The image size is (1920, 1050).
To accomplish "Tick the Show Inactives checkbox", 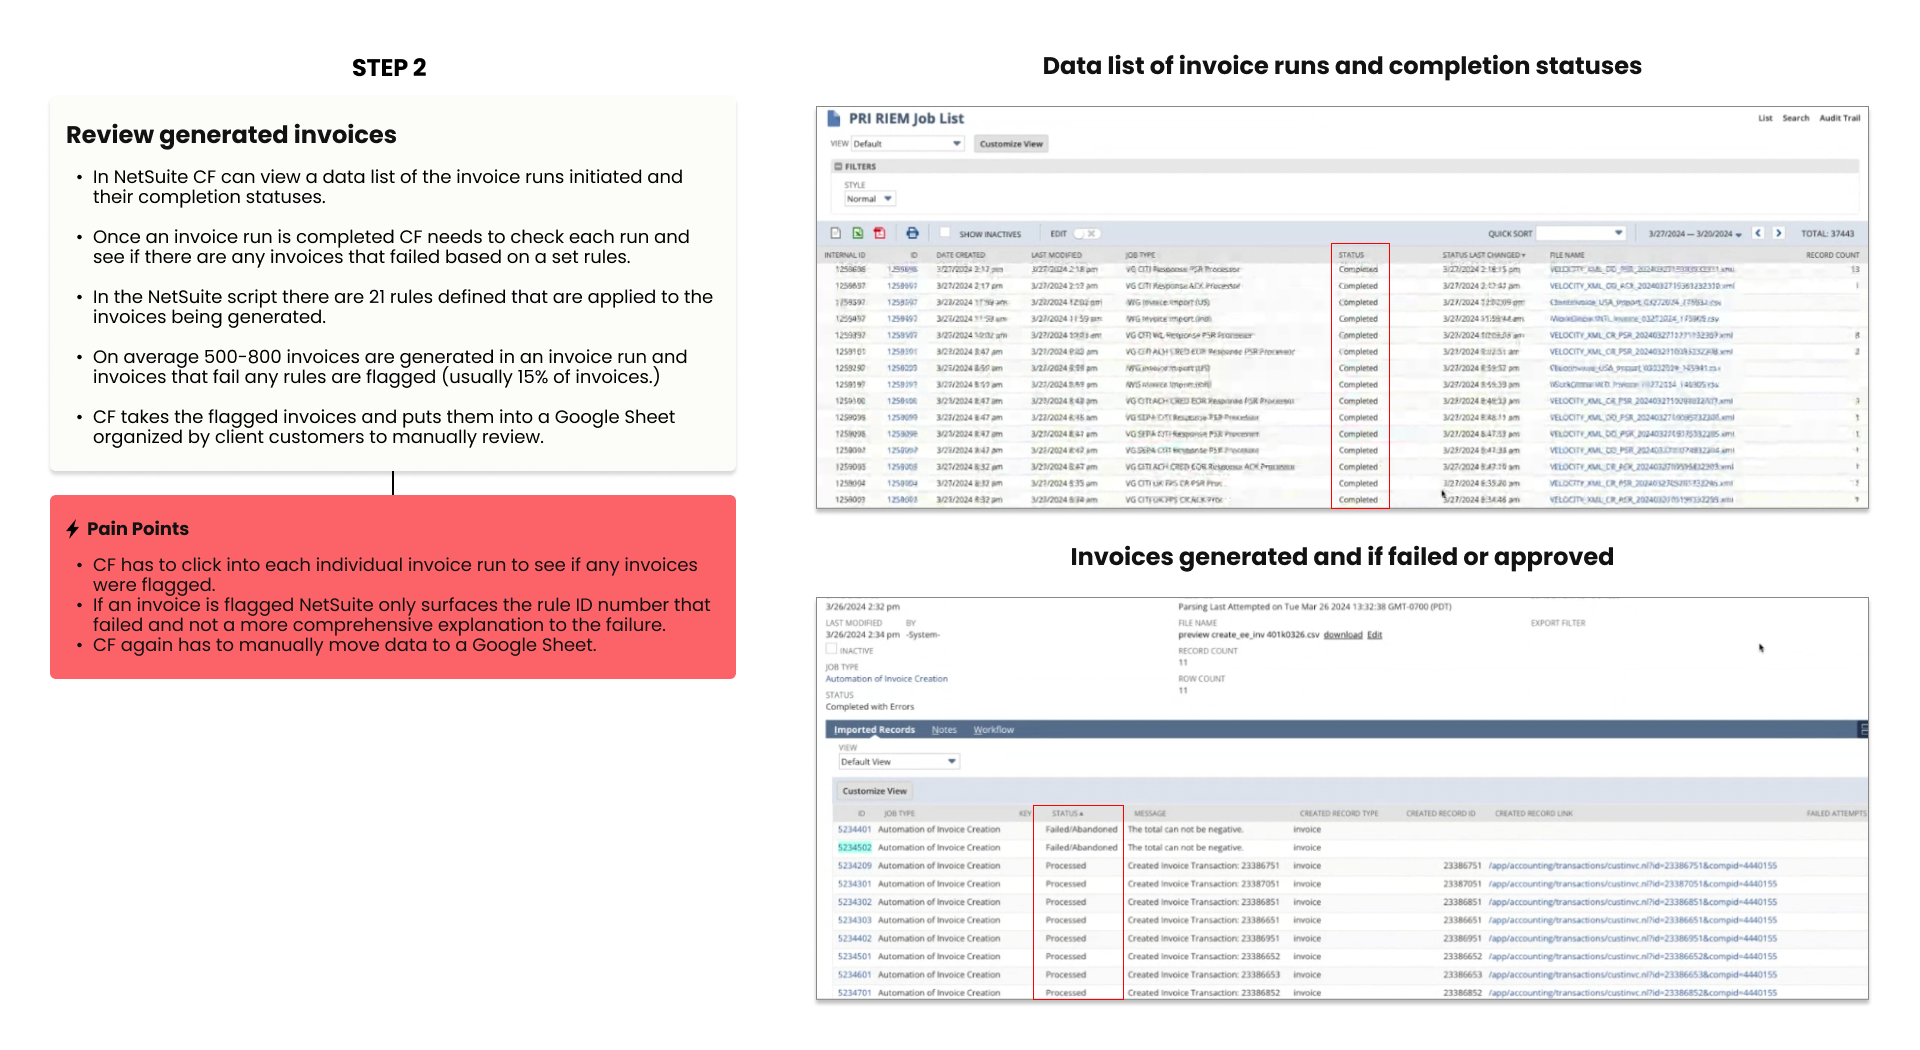I will click(945, 233).
